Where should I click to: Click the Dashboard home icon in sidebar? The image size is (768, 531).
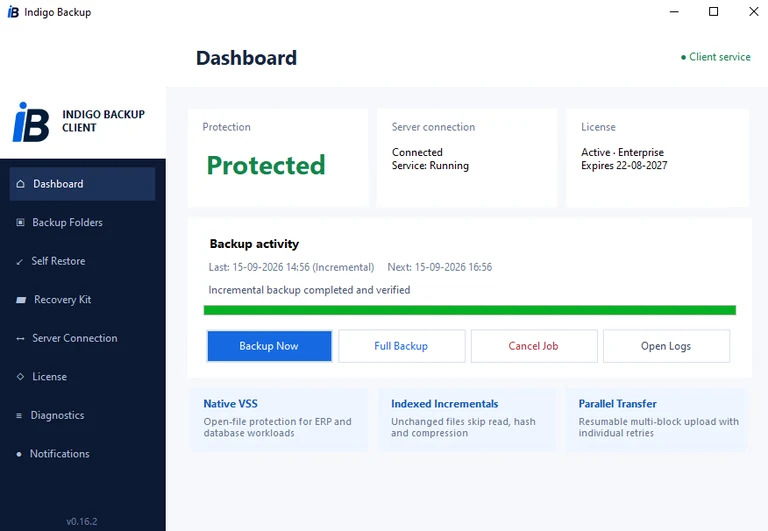coord(21,184)
